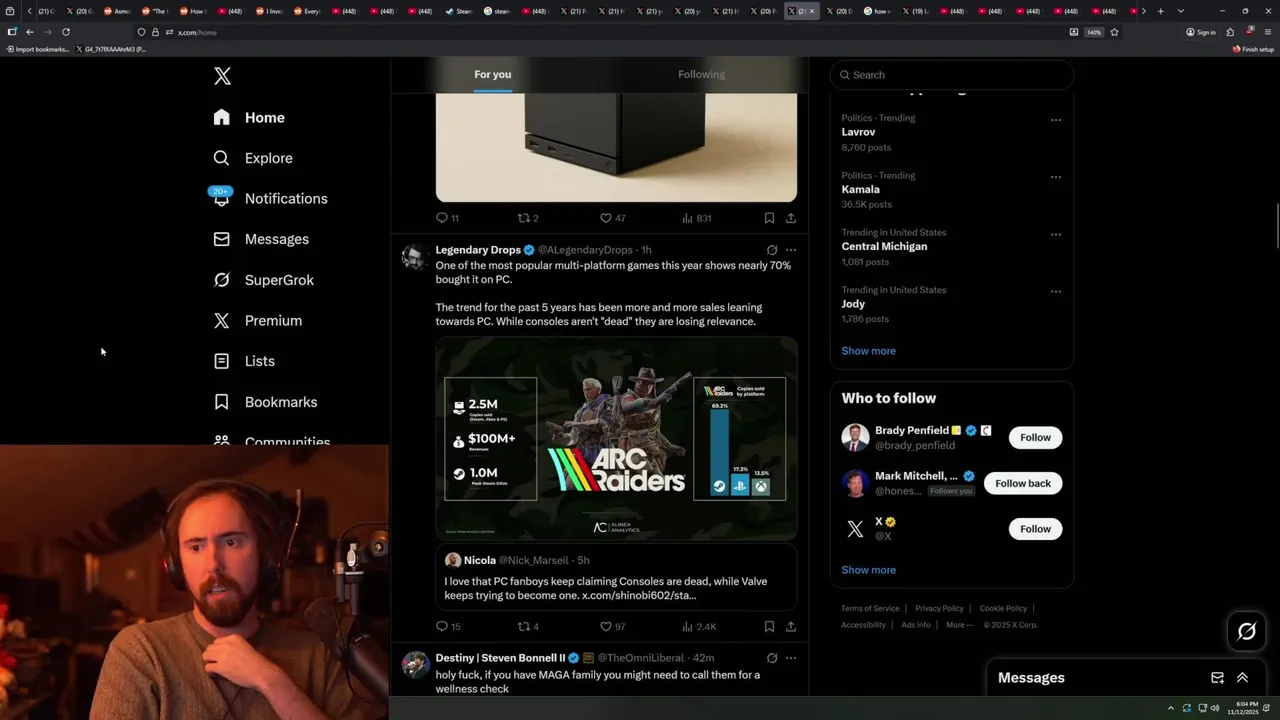
Task: Ask Grok about Destiny's post
Action: click(772, 658)
